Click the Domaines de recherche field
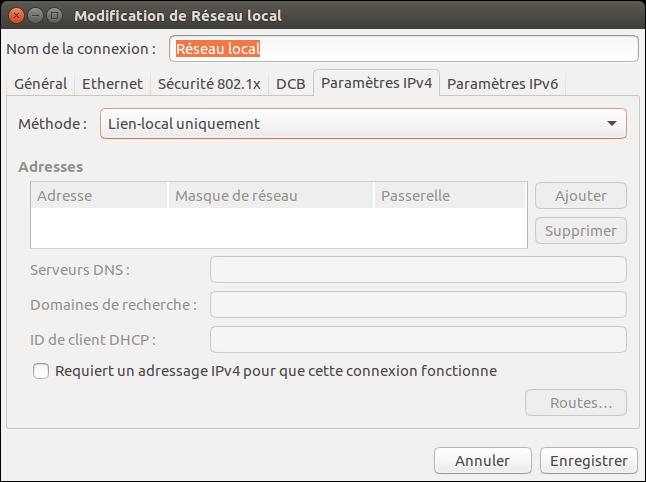Screen dimensions: 646x482 click(x=417, y=305)
